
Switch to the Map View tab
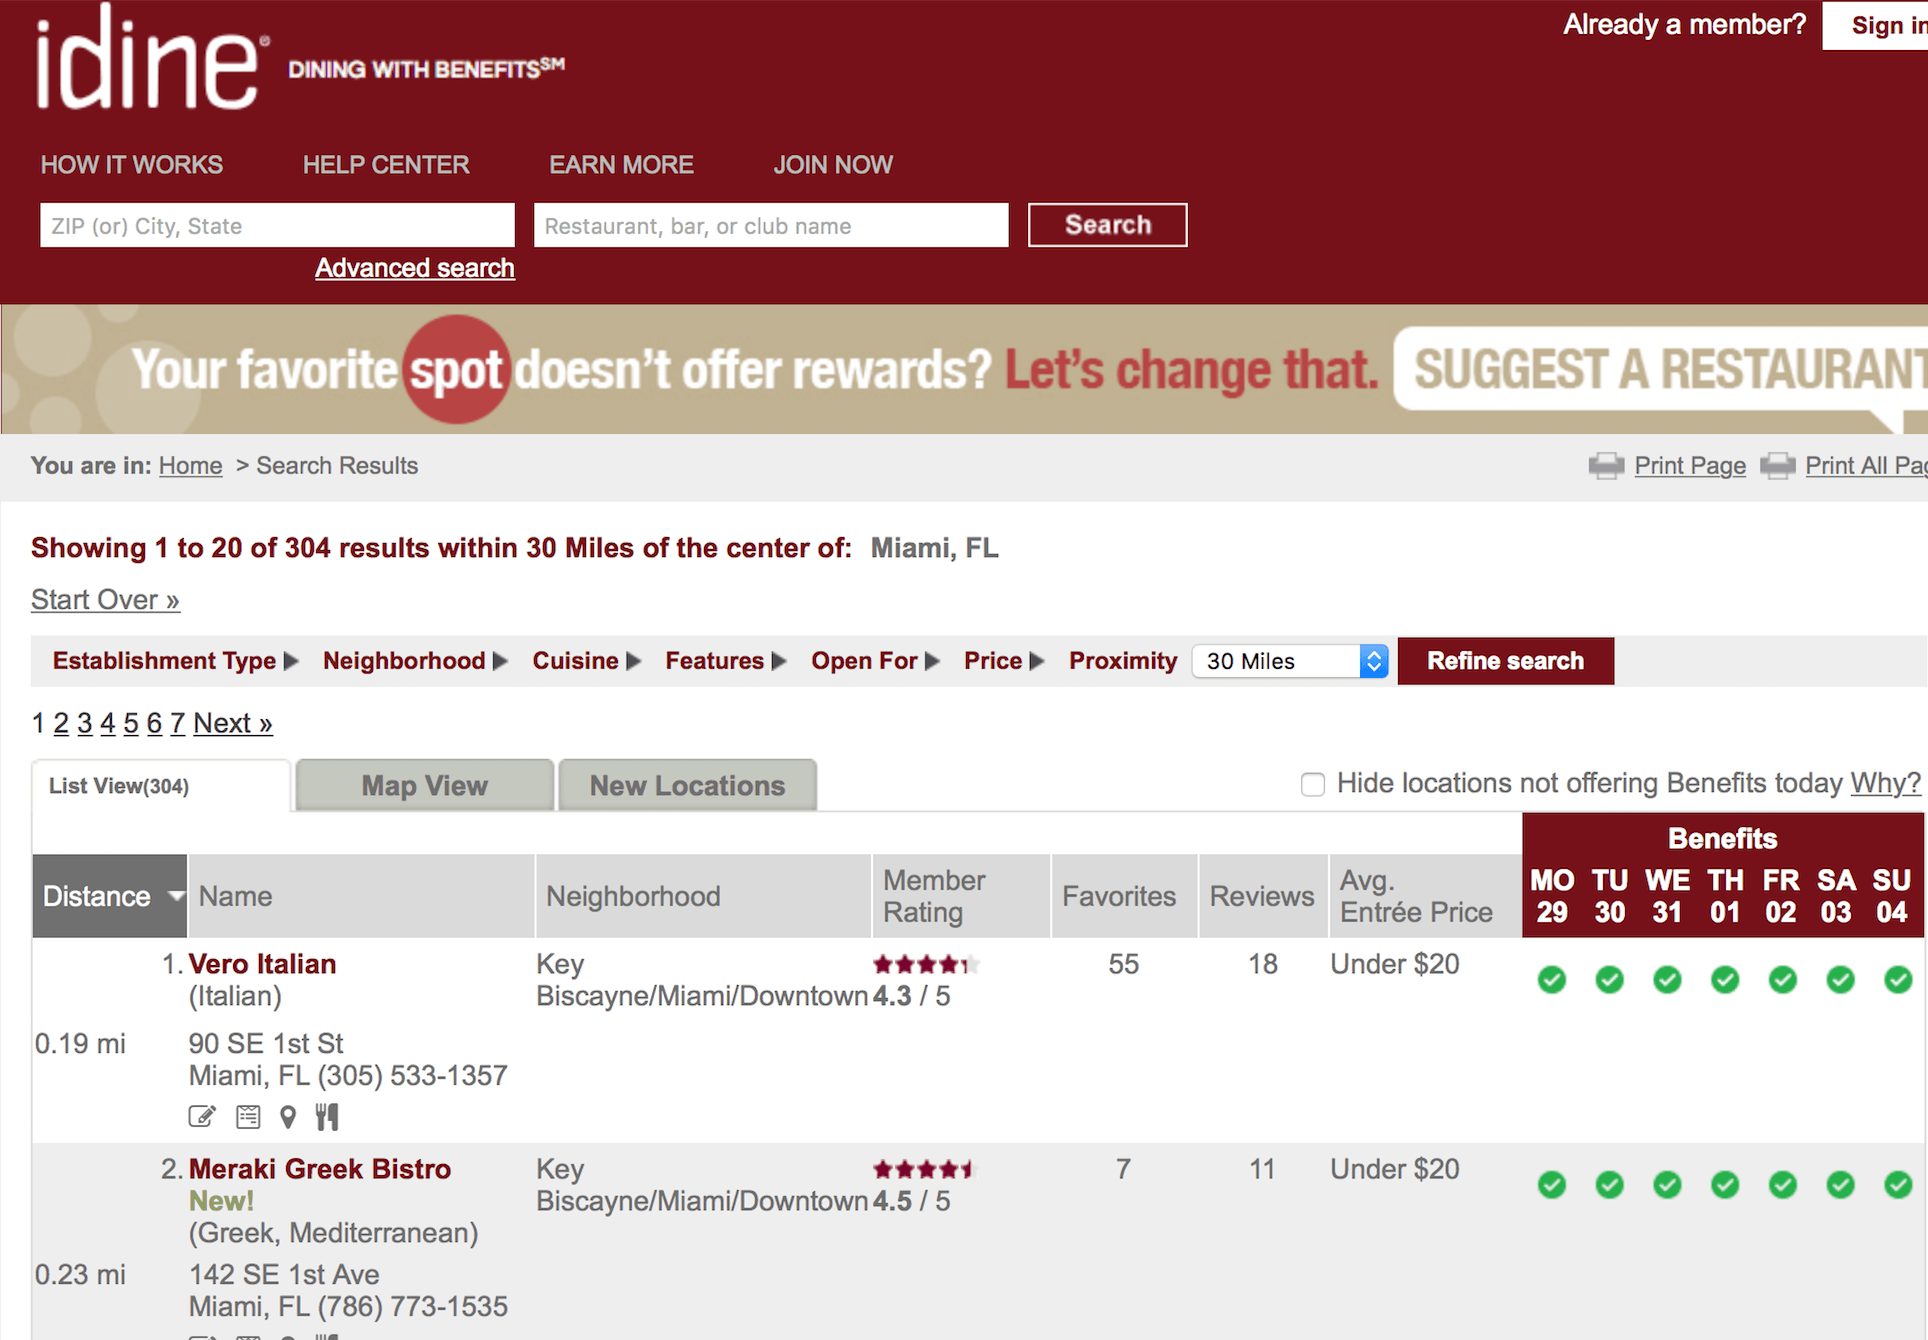pos(425,786)
